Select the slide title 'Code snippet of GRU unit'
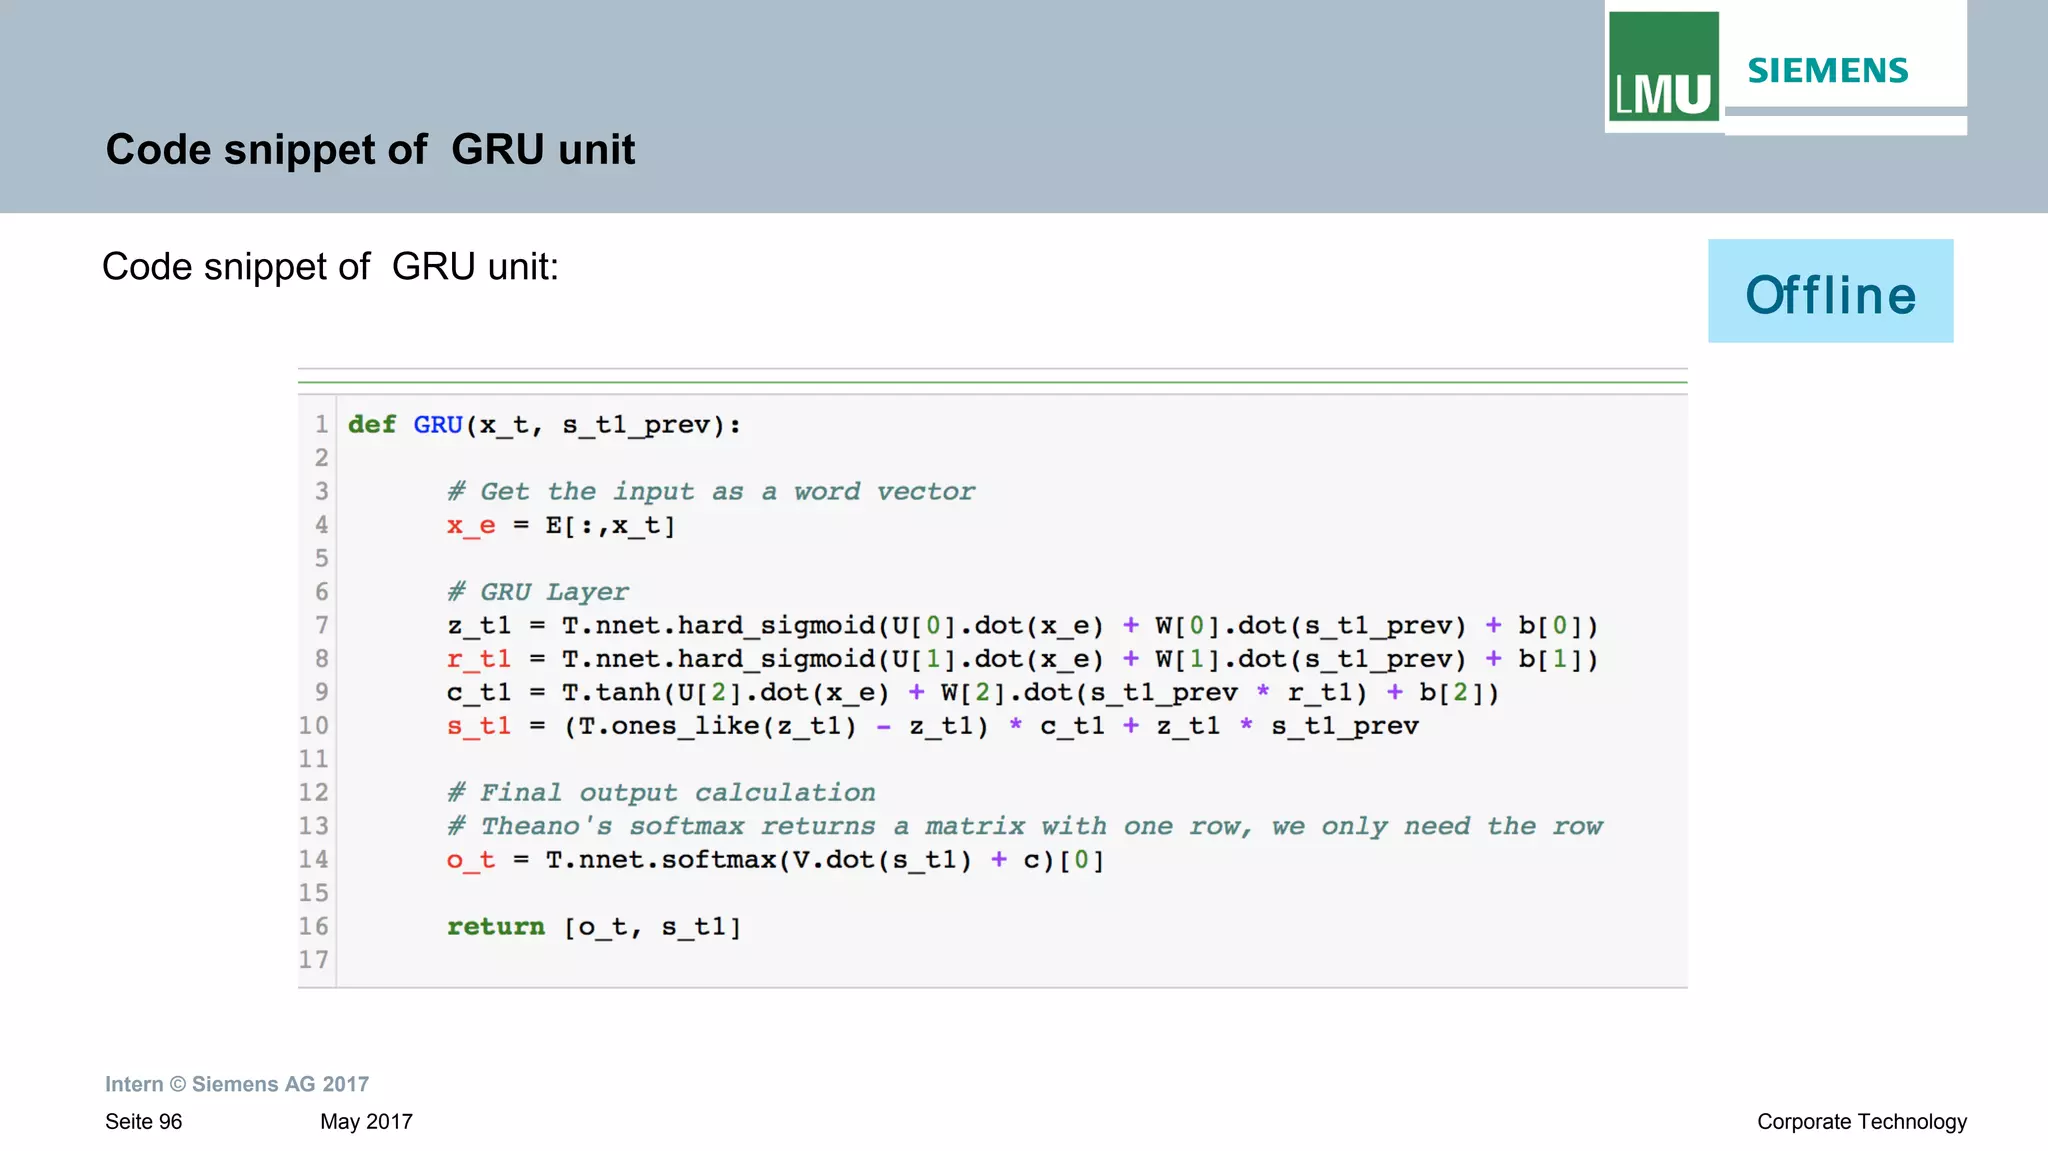Screen dimensions: 2048x1151 tap(370, 150)
